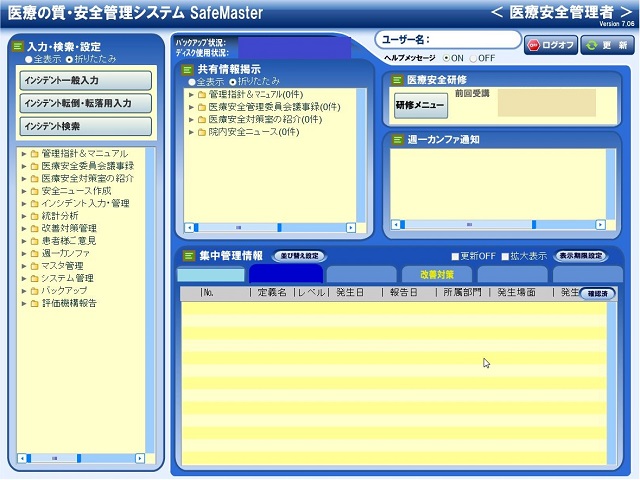Click the folder icon for バックアップ

(x=35, y=291)
